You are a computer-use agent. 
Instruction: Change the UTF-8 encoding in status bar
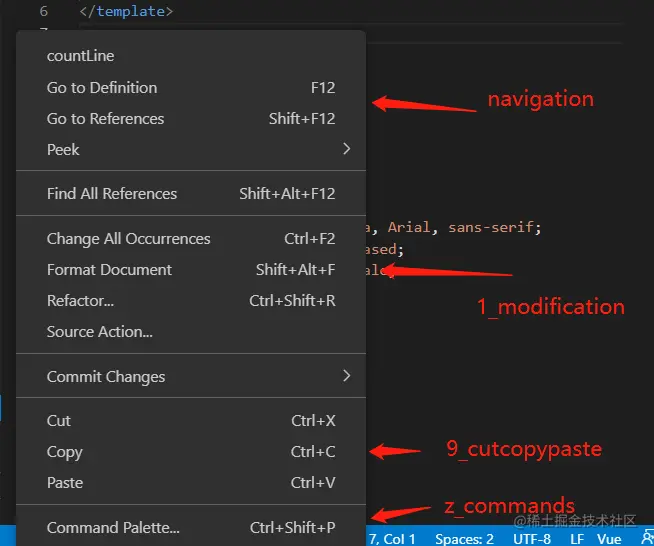click(532, 538)
